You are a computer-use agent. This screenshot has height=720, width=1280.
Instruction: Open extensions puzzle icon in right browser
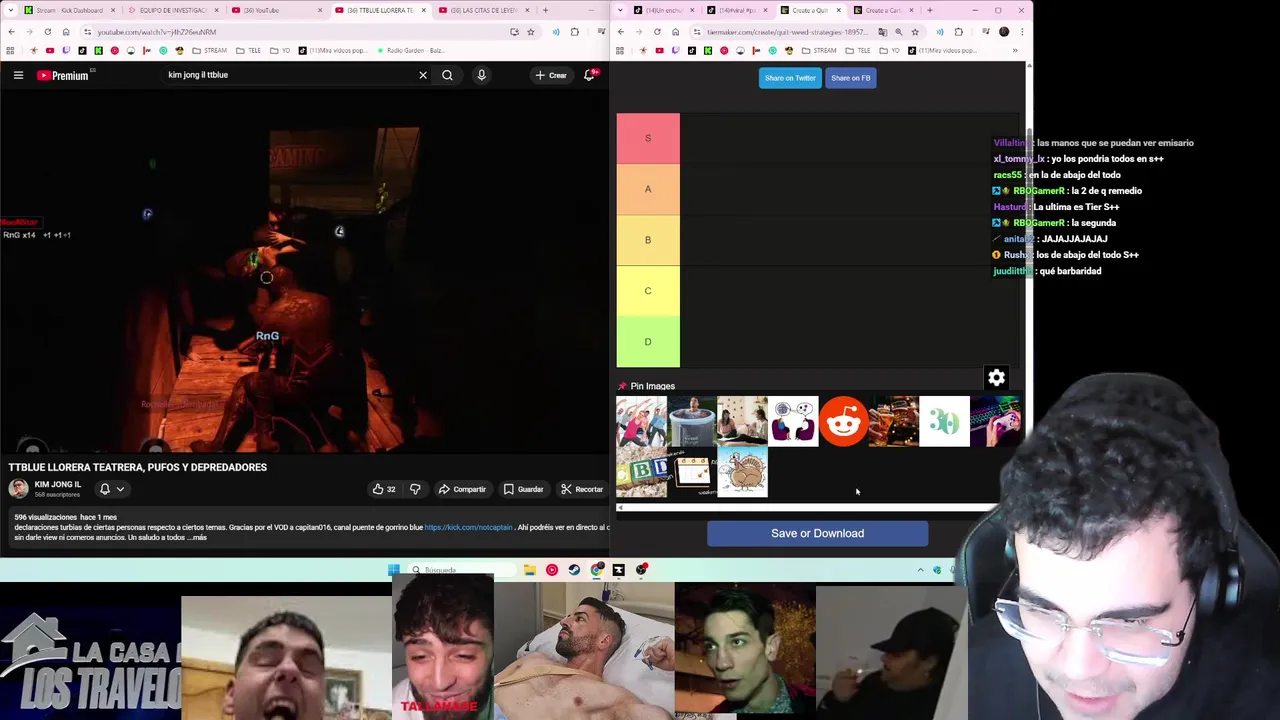coord(959,32)
